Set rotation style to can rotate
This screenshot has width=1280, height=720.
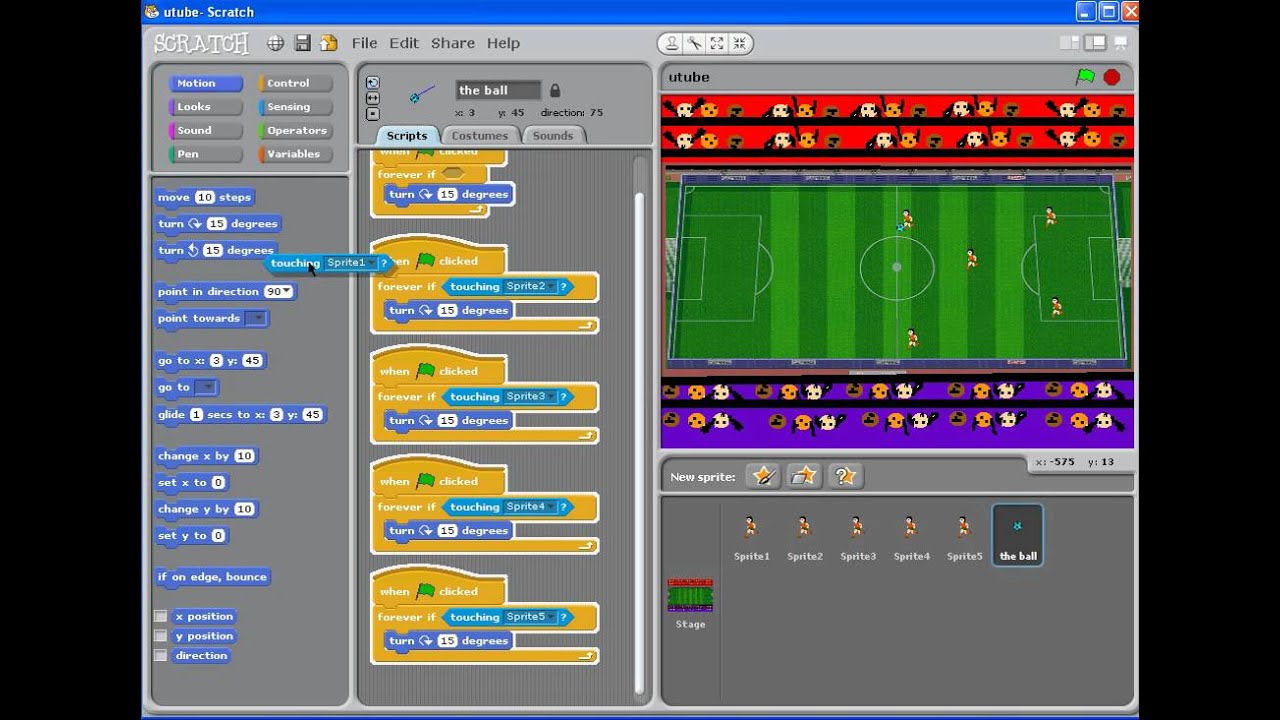coord(373,83)
